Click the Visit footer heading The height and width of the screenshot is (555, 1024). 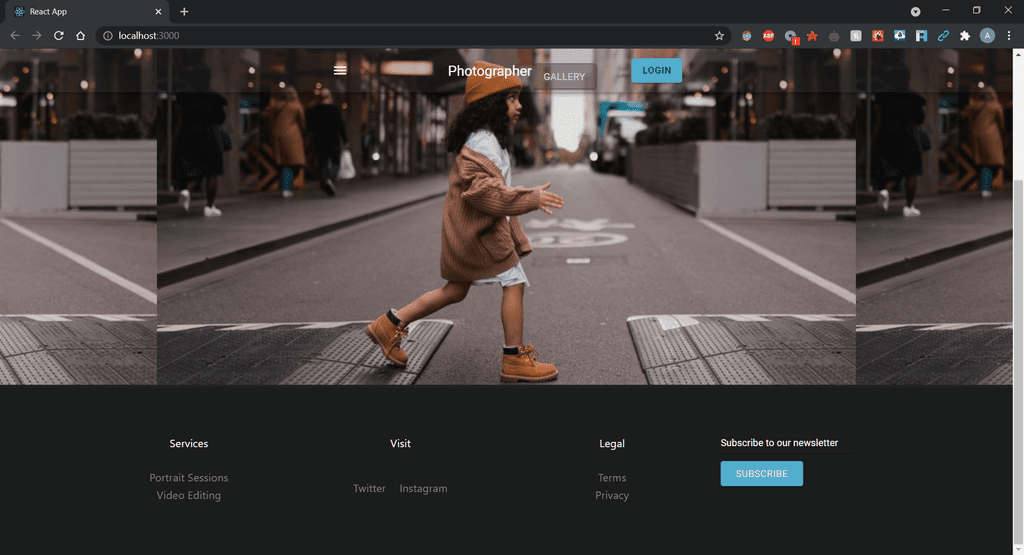click(x=400, y=443)
